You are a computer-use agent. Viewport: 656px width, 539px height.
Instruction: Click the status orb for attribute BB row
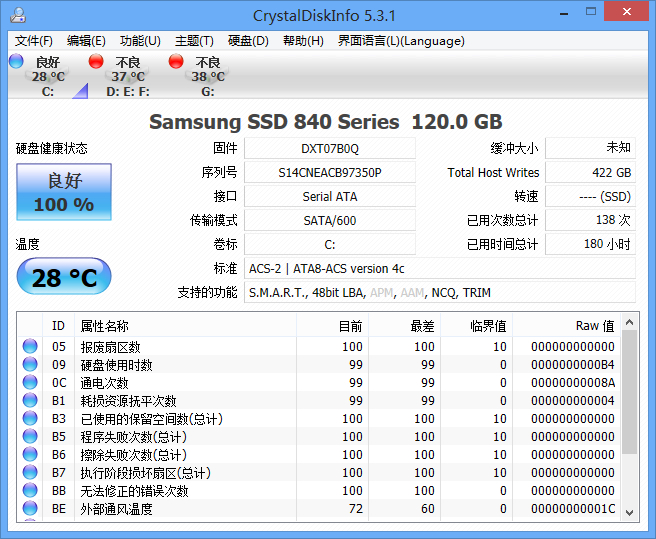(30, 491)
